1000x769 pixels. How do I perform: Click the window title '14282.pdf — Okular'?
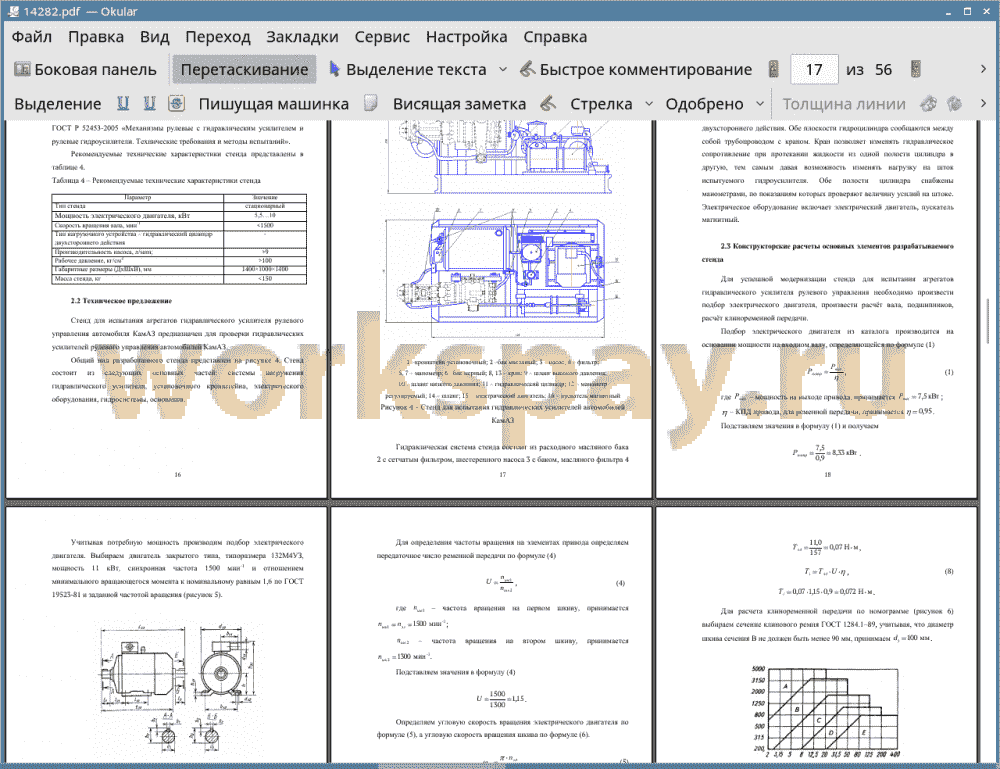pyautogui.click(x=80, y=11)
